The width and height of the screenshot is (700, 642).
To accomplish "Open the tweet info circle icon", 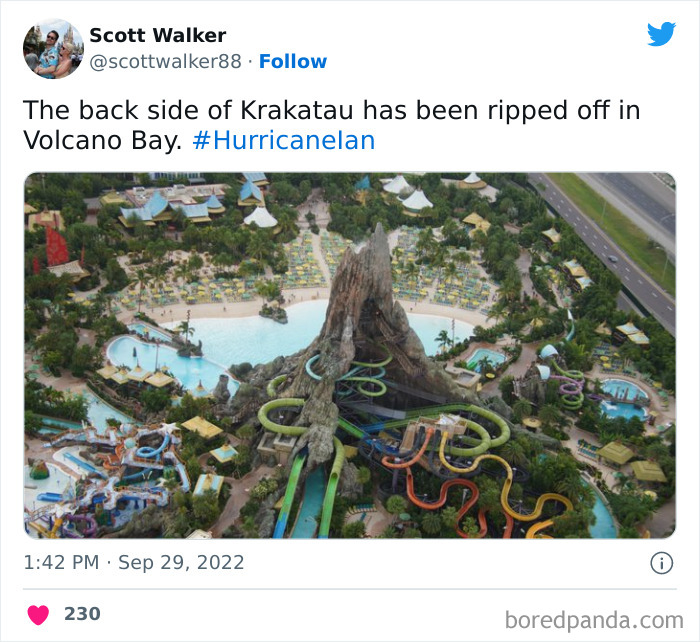I will (x=661, y=563).
